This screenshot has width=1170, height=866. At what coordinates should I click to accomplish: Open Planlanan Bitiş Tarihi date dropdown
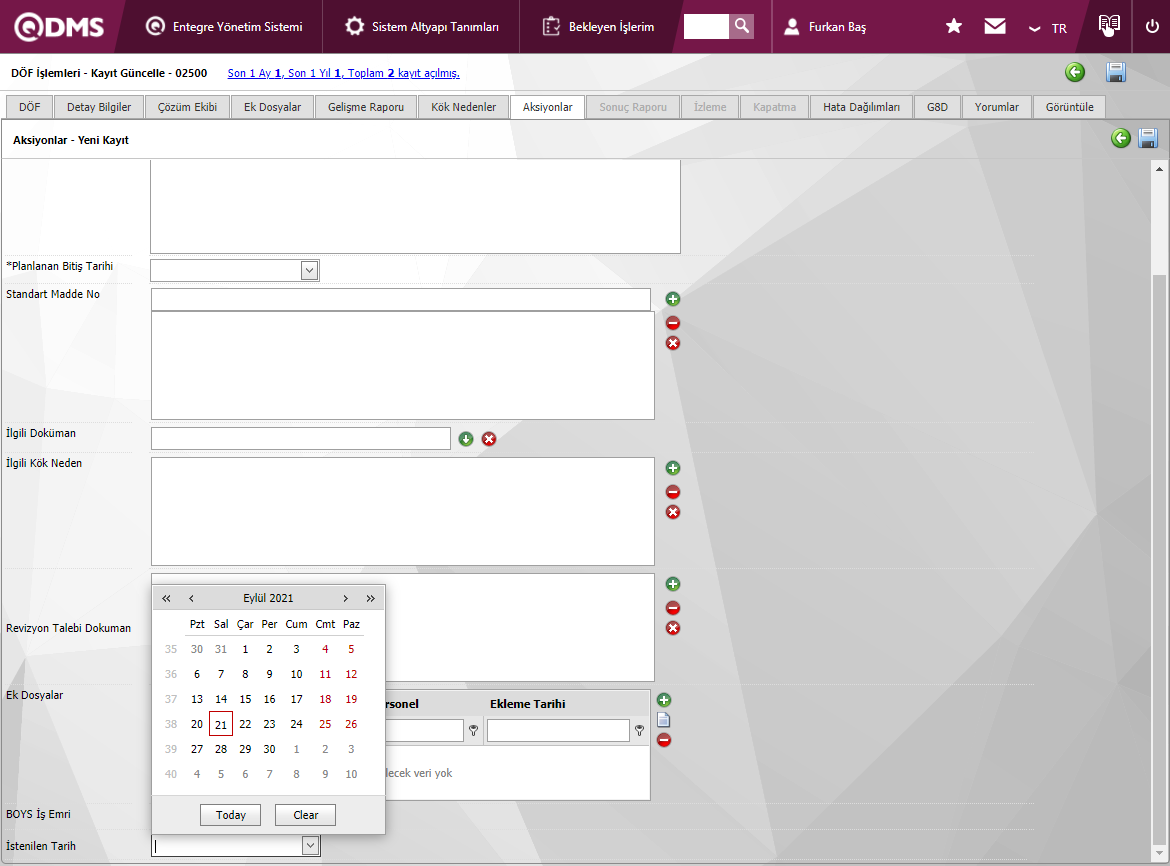[x=310, y=270]
